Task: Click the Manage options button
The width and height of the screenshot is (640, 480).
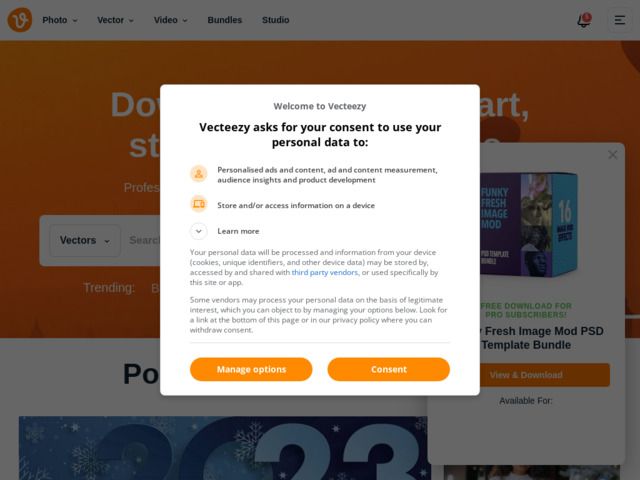Action: point(251,369)
